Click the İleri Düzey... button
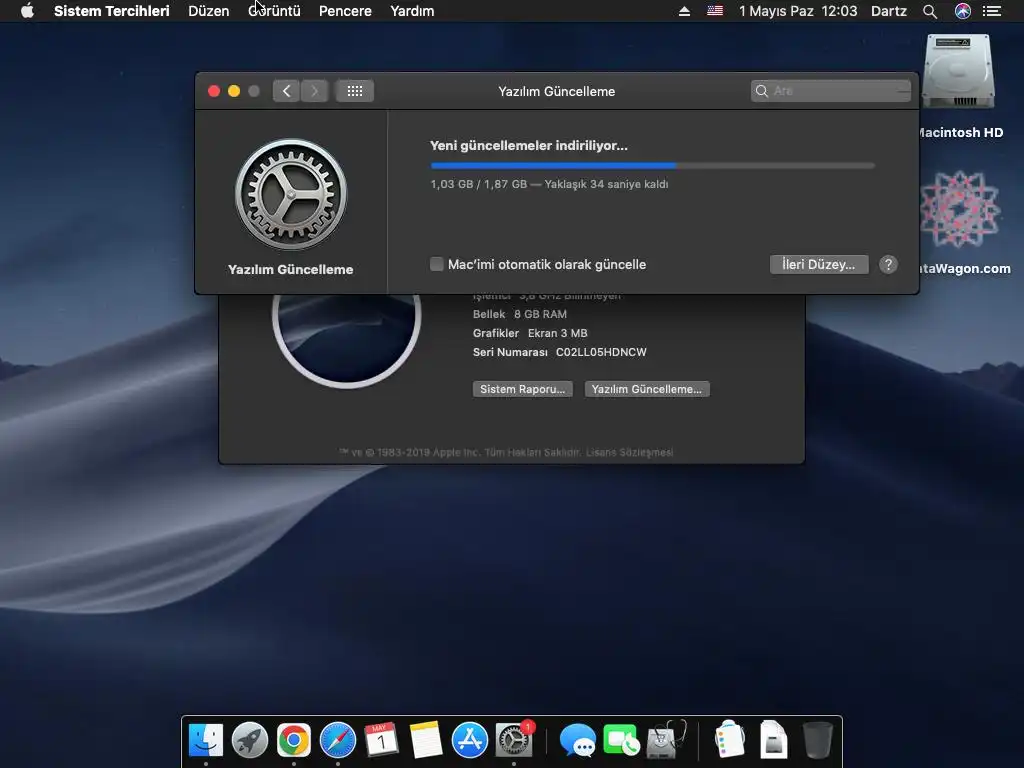 [x=819, y=264]
